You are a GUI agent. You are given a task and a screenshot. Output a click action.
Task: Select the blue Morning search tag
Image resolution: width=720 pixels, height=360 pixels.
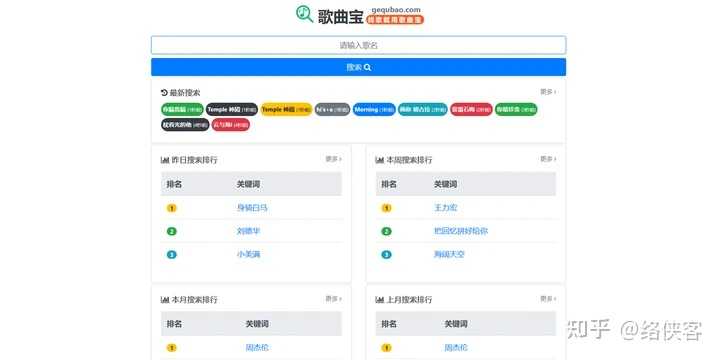click(x=374, y=109)
